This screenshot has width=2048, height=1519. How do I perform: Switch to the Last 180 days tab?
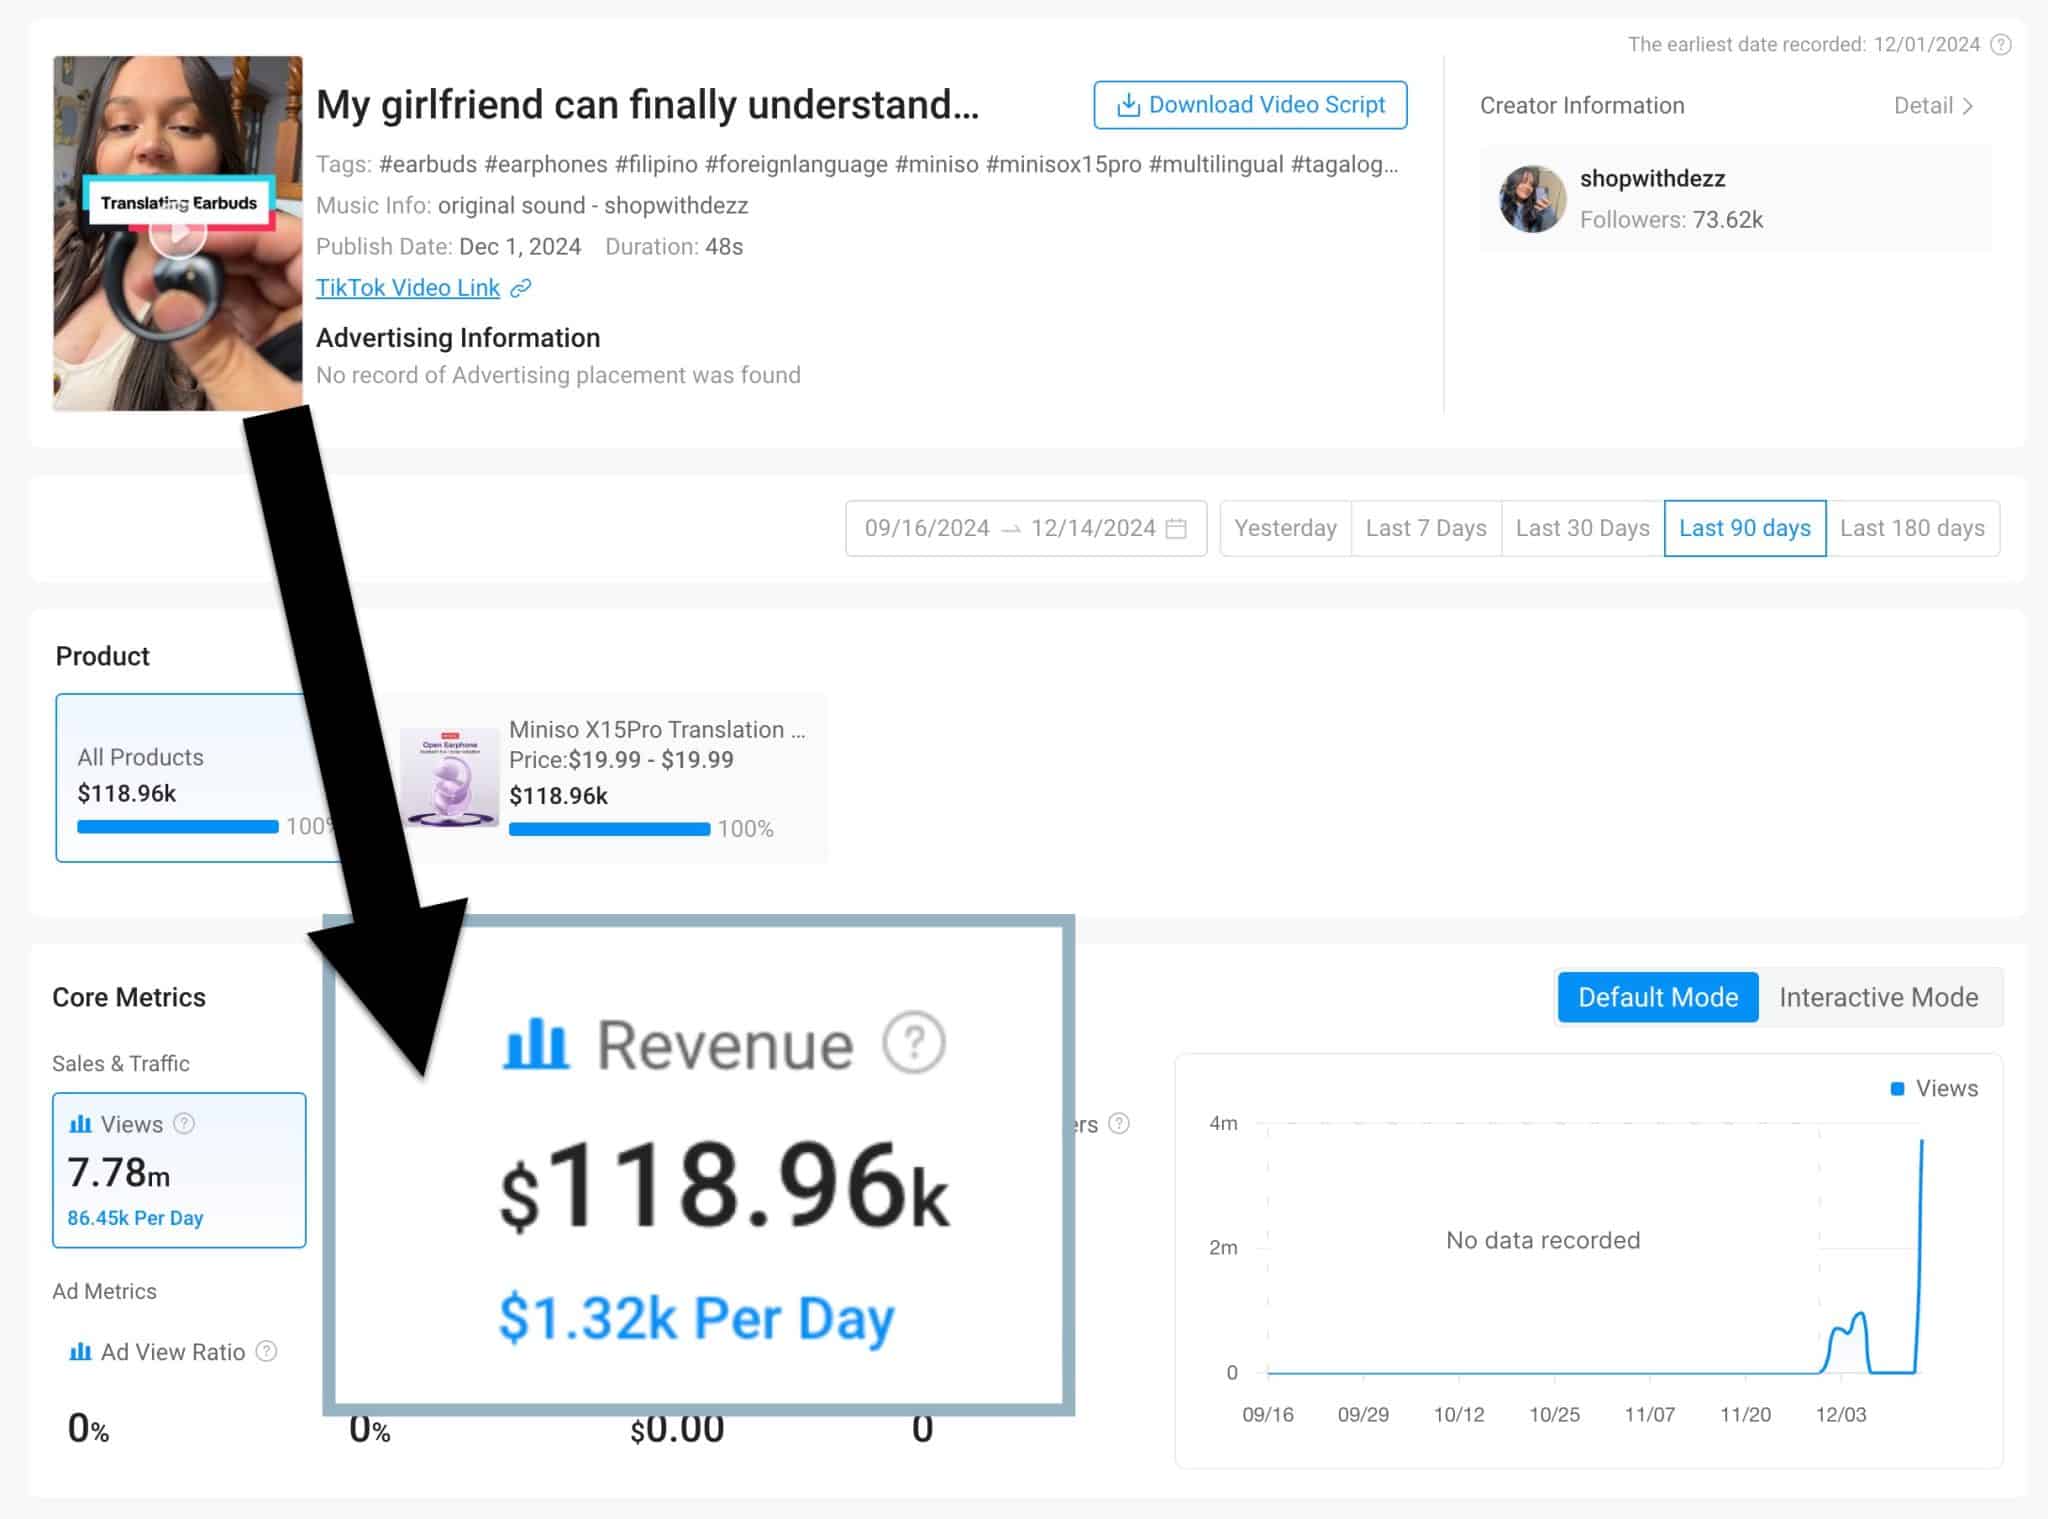[x=1913, y=528]
